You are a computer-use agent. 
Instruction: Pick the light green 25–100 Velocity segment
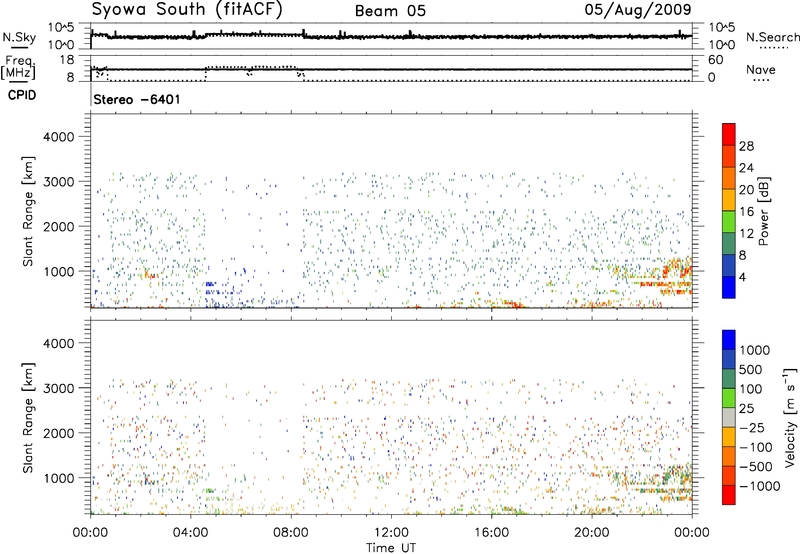click(x=729, y=398)
